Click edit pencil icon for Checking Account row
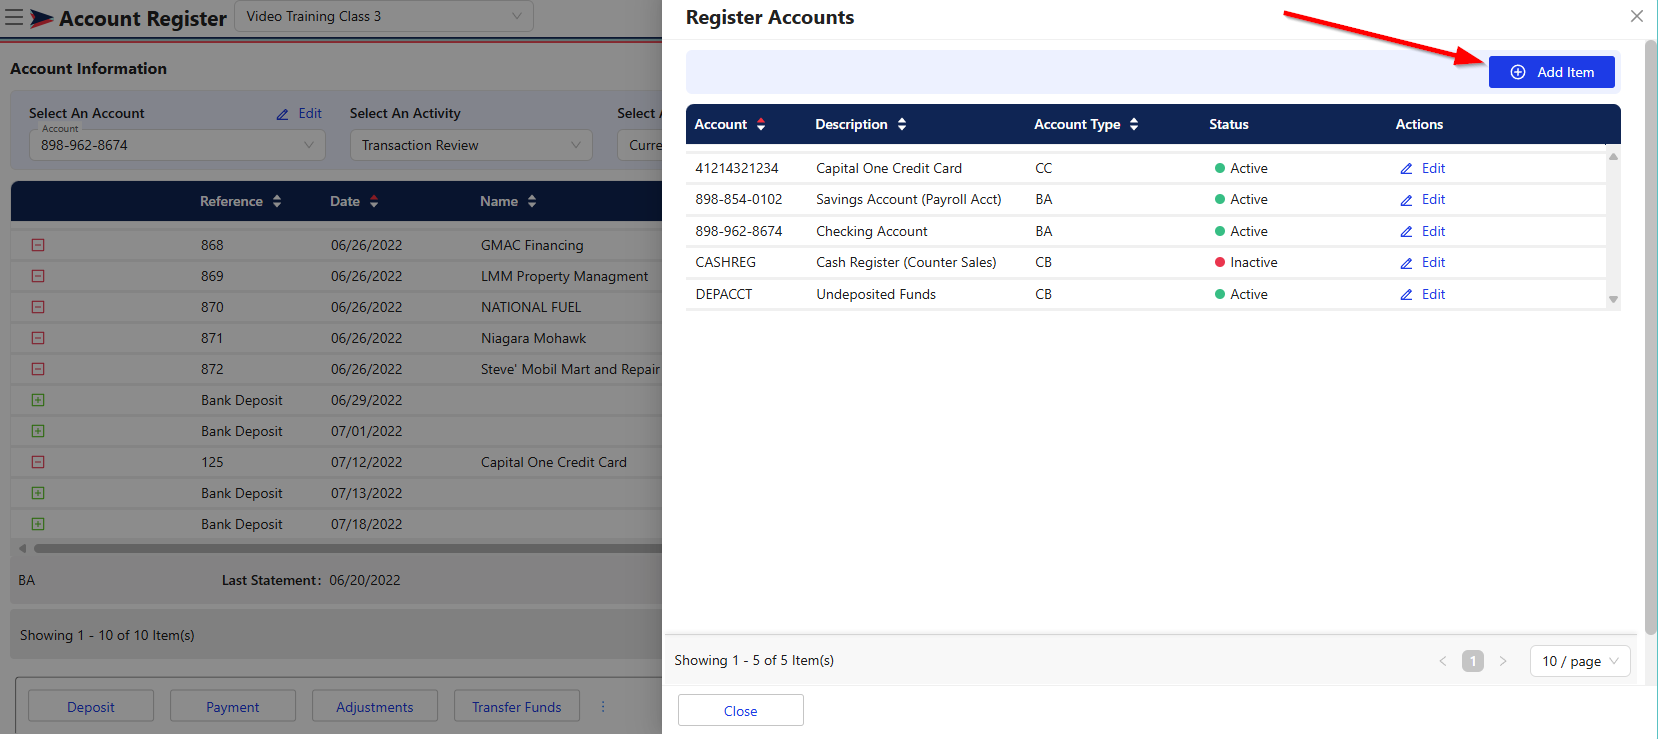This screenshot has height=739, width=1658. point(1406,232)
